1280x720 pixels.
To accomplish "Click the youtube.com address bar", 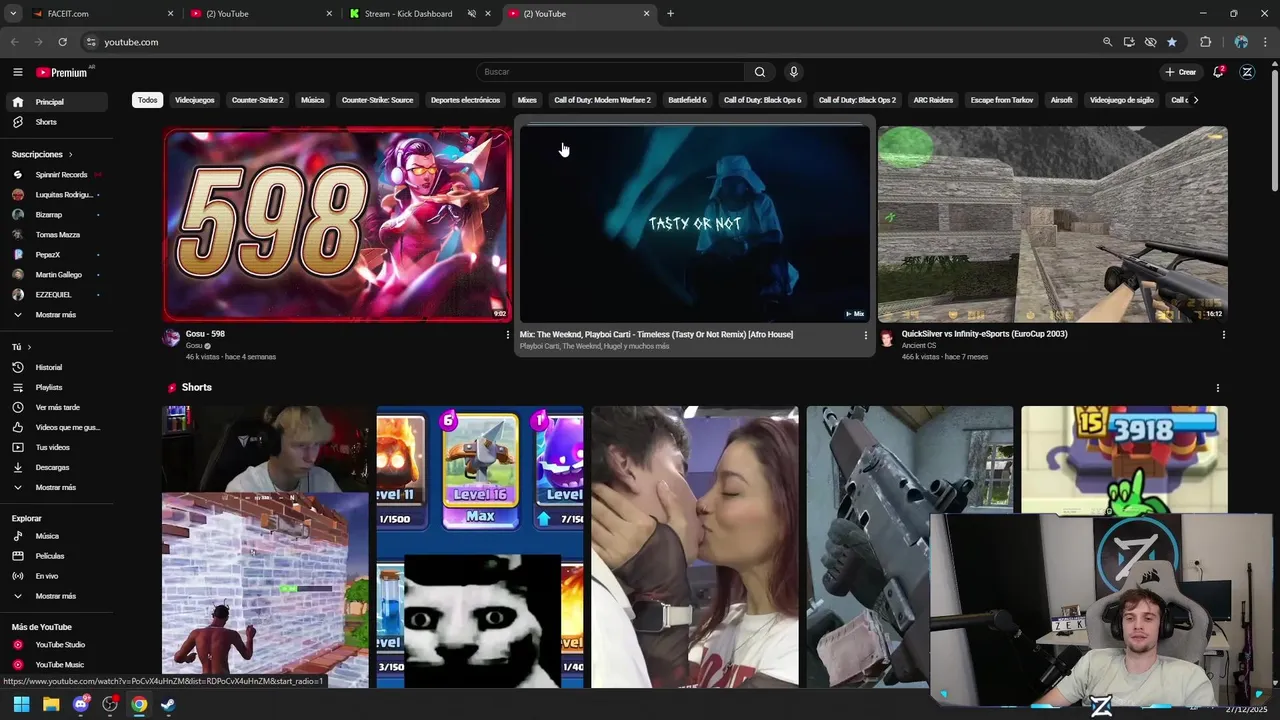I will tap(590, 42).
